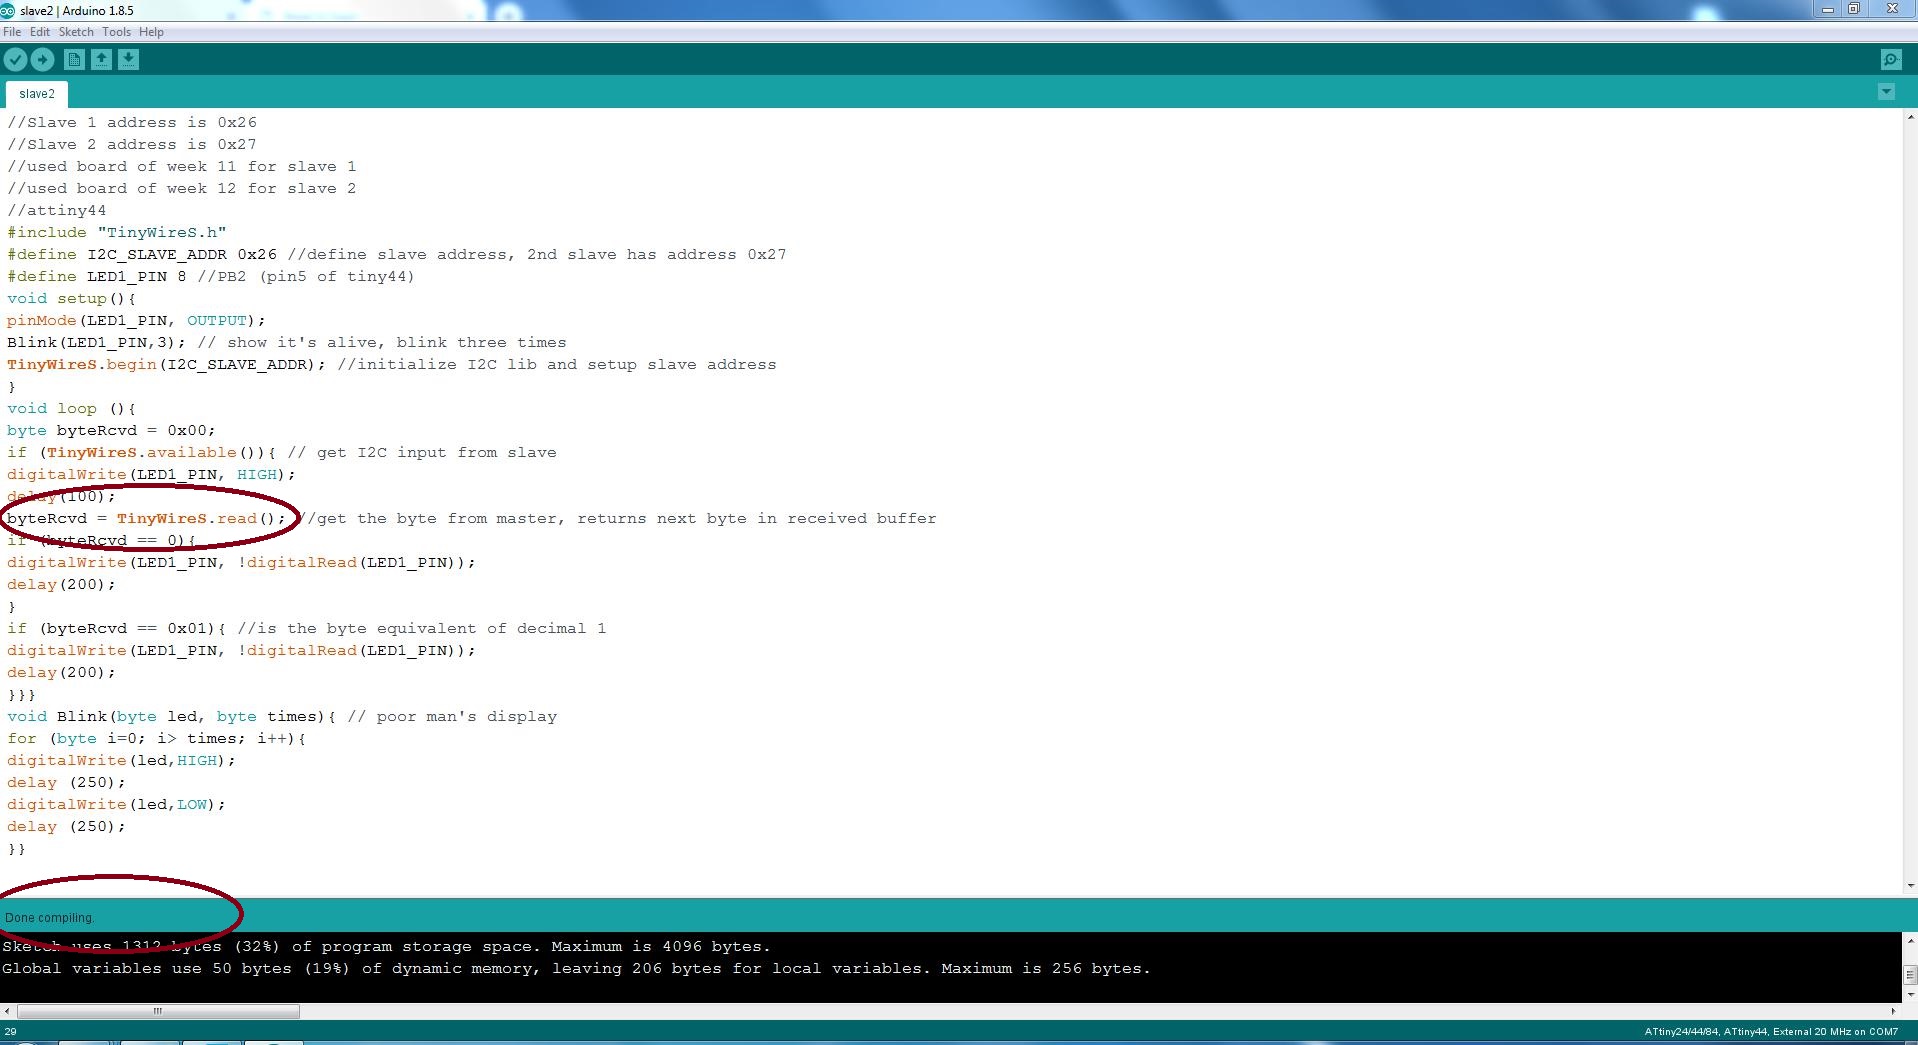Click the "Global variables use 50 bytes" console line
The width and height of the screenshot is (1918, 1045).
[576, 968]
